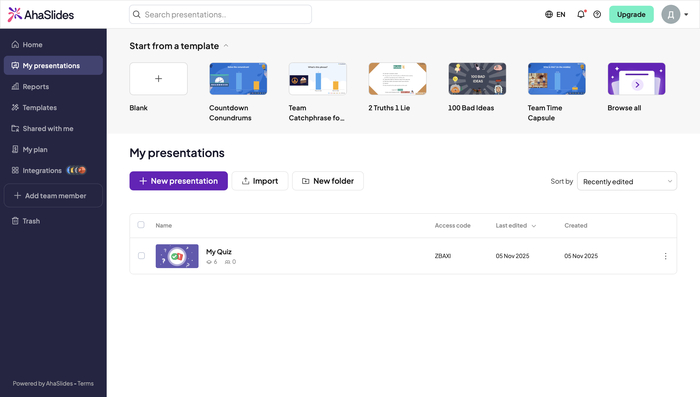Expand the user avatar account menu
Image resolution: width=700 pixels, height=397 pixels.
click(675, 14)
